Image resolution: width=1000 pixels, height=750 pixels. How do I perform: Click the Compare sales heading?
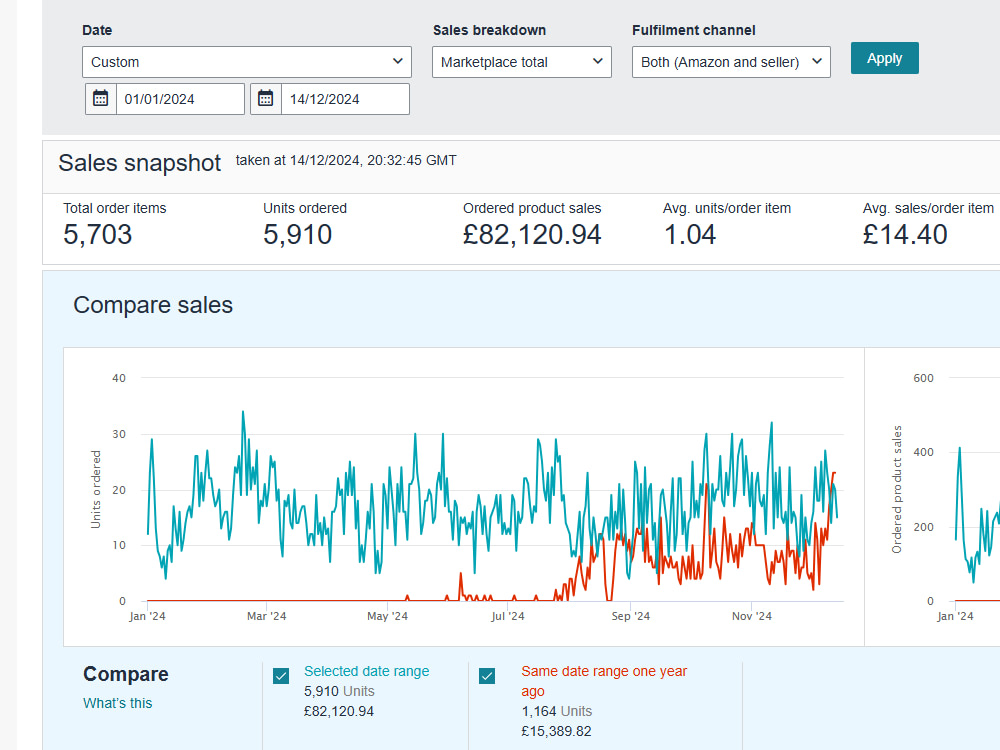(153, 305)
